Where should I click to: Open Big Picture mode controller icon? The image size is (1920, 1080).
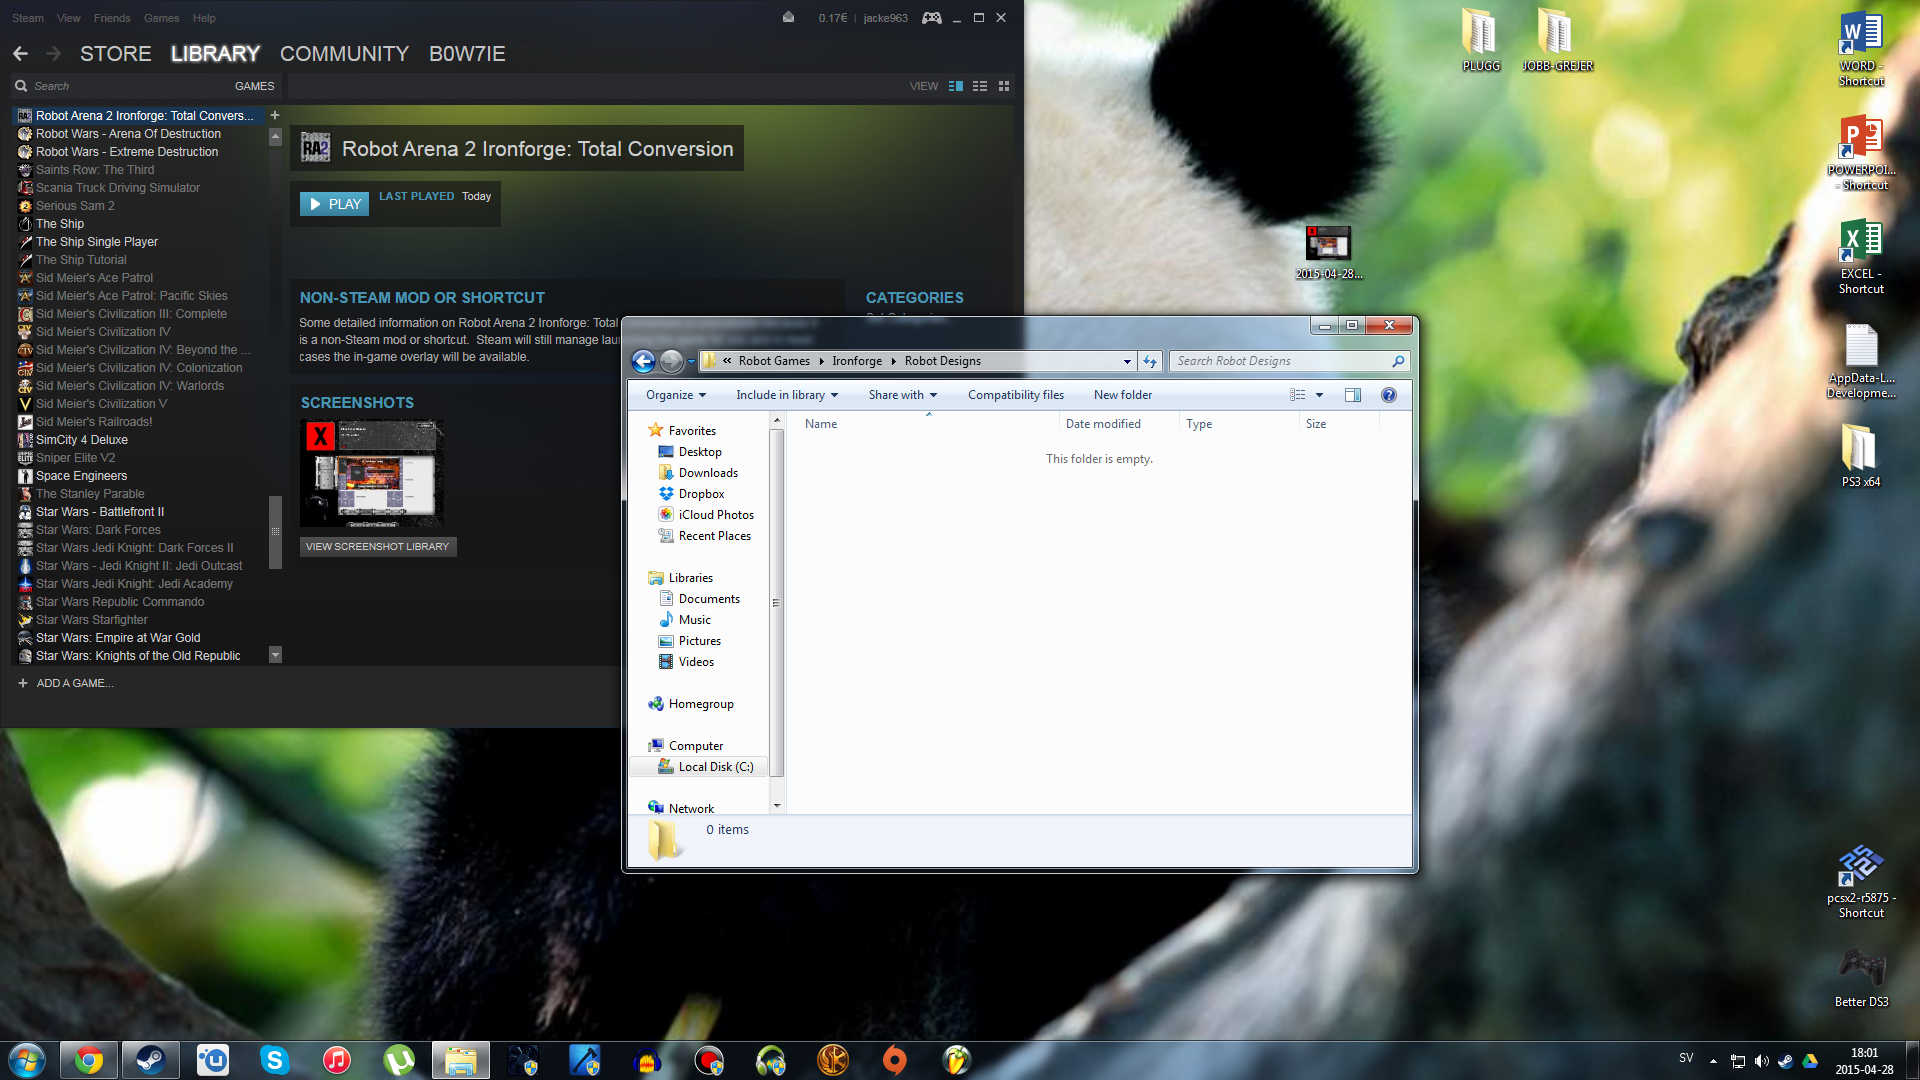coord(931,18)
